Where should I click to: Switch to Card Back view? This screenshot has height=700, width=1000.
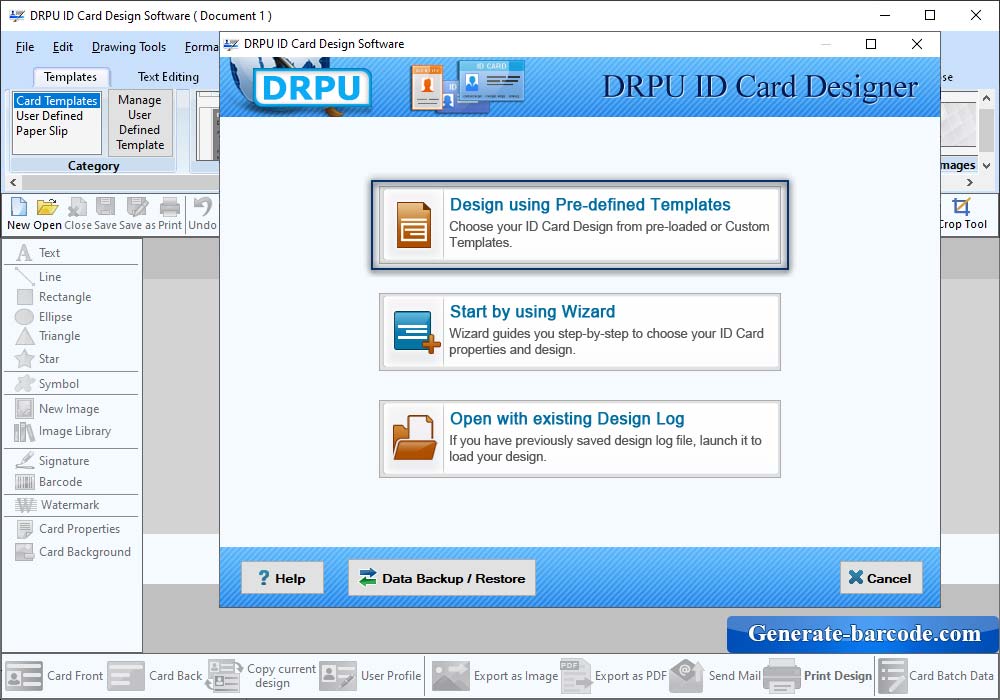(155, 676)
